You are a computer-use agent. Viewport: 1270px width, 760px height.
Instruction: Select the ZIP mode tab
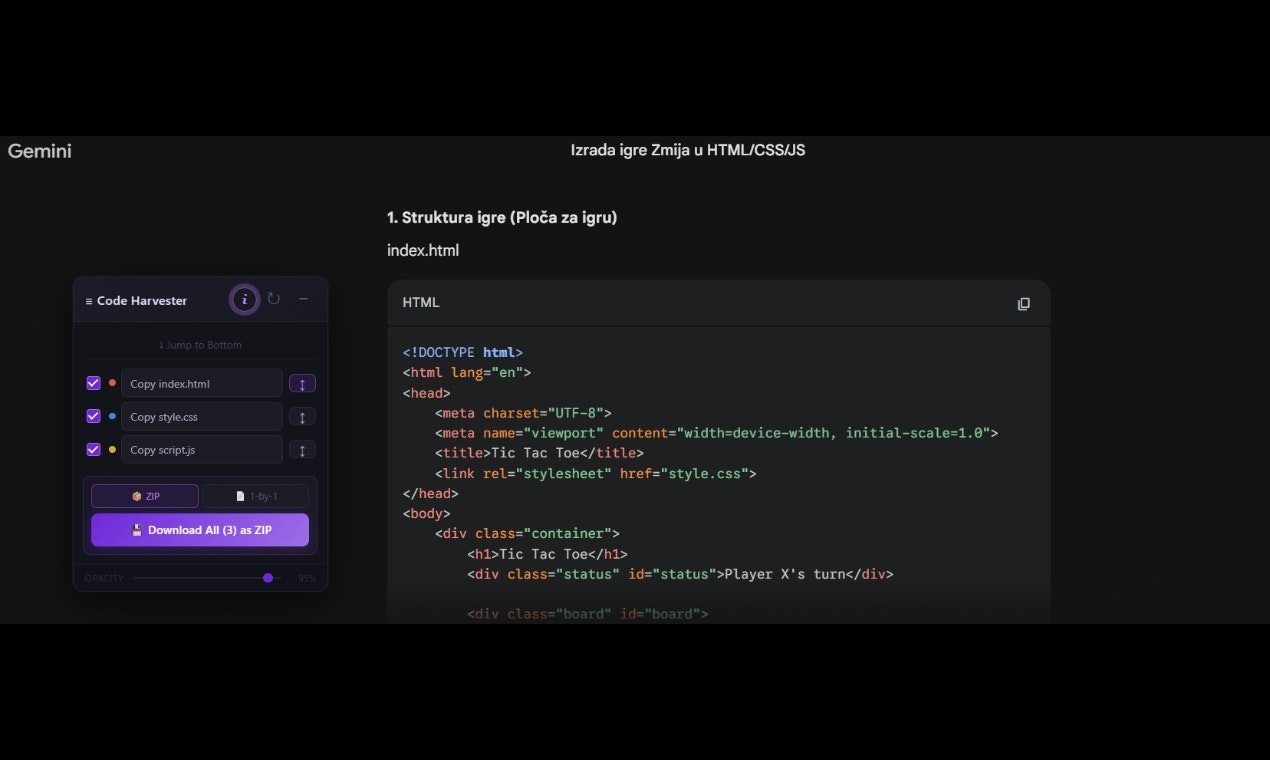coord(144,495)
